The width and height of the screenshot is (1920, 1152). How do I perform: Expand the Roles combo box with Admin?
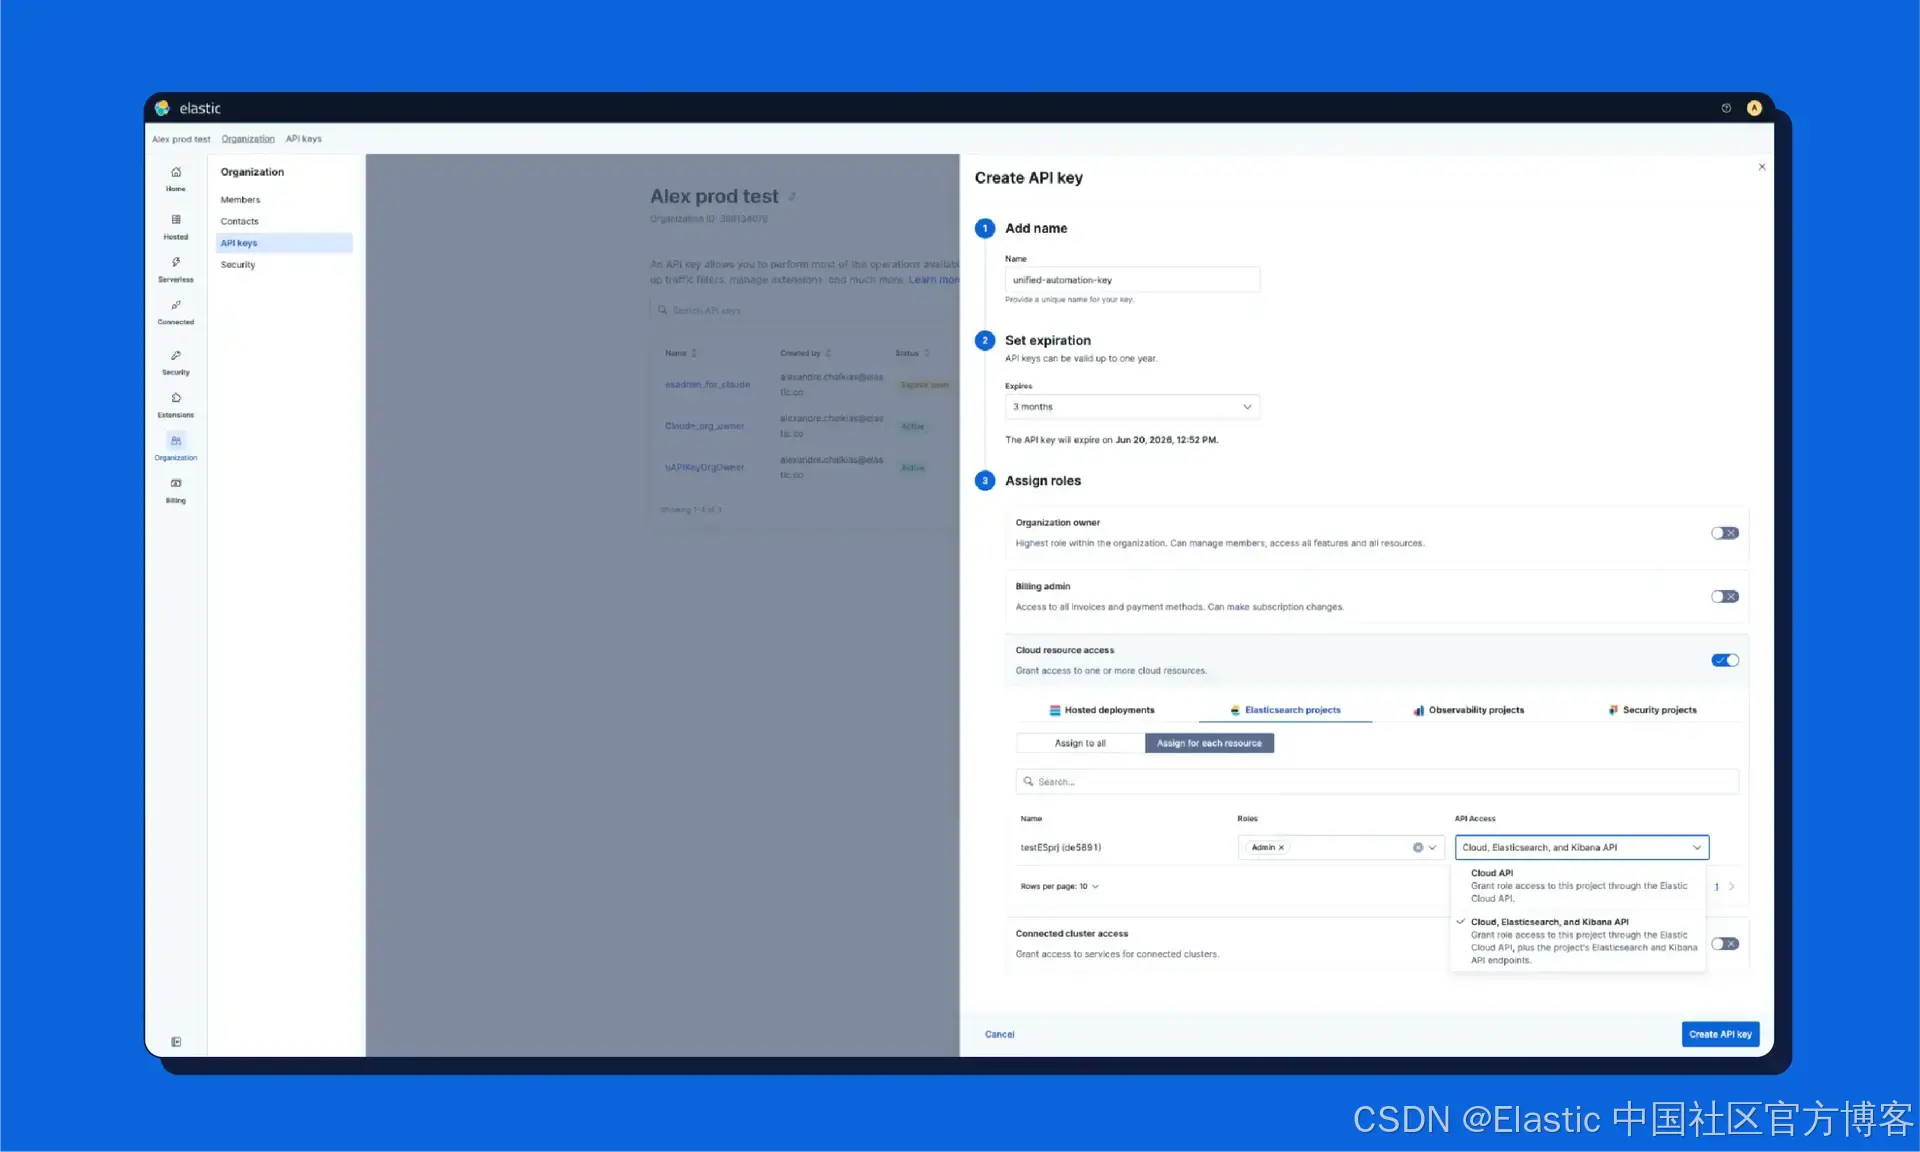point(1432,848)
